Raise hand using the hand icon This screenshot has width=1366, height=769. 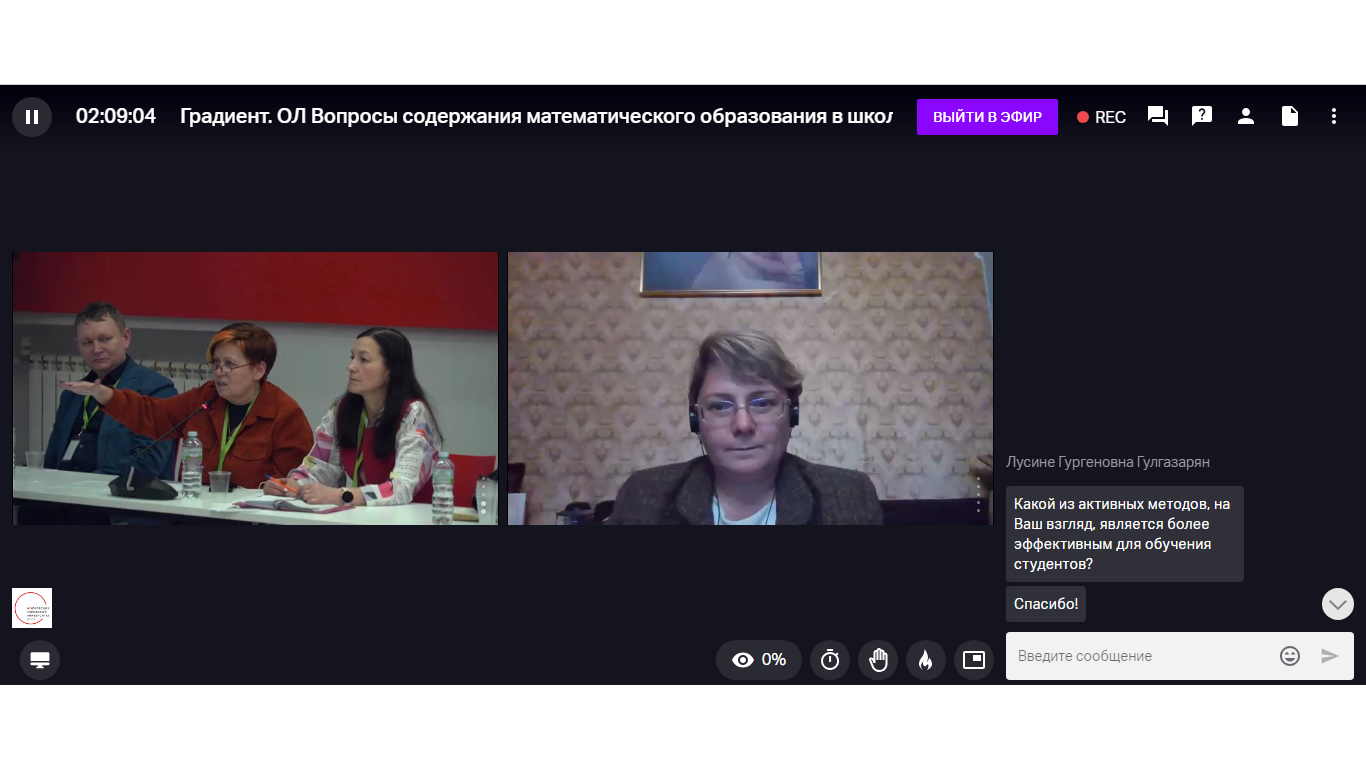(x=878, y=660)
